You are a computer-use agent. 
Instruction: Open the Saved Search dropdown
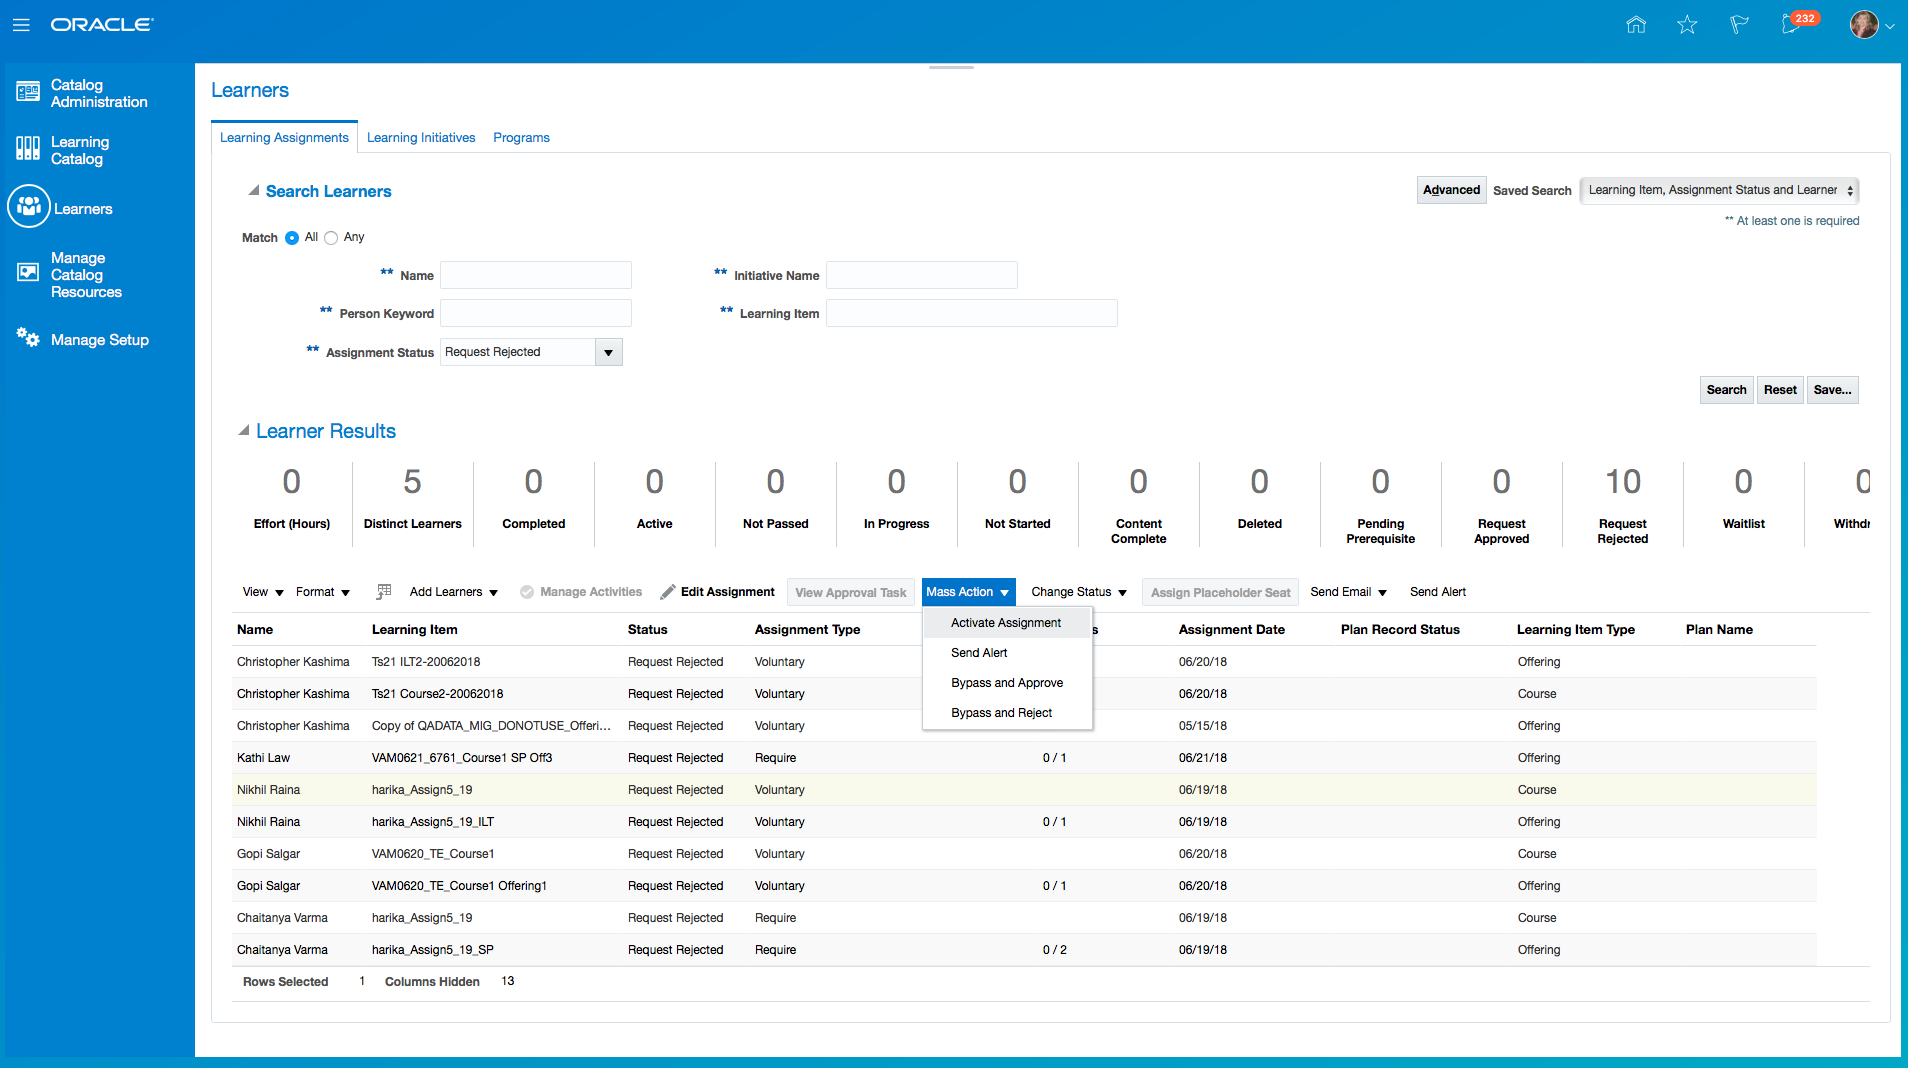(1719, 190)
